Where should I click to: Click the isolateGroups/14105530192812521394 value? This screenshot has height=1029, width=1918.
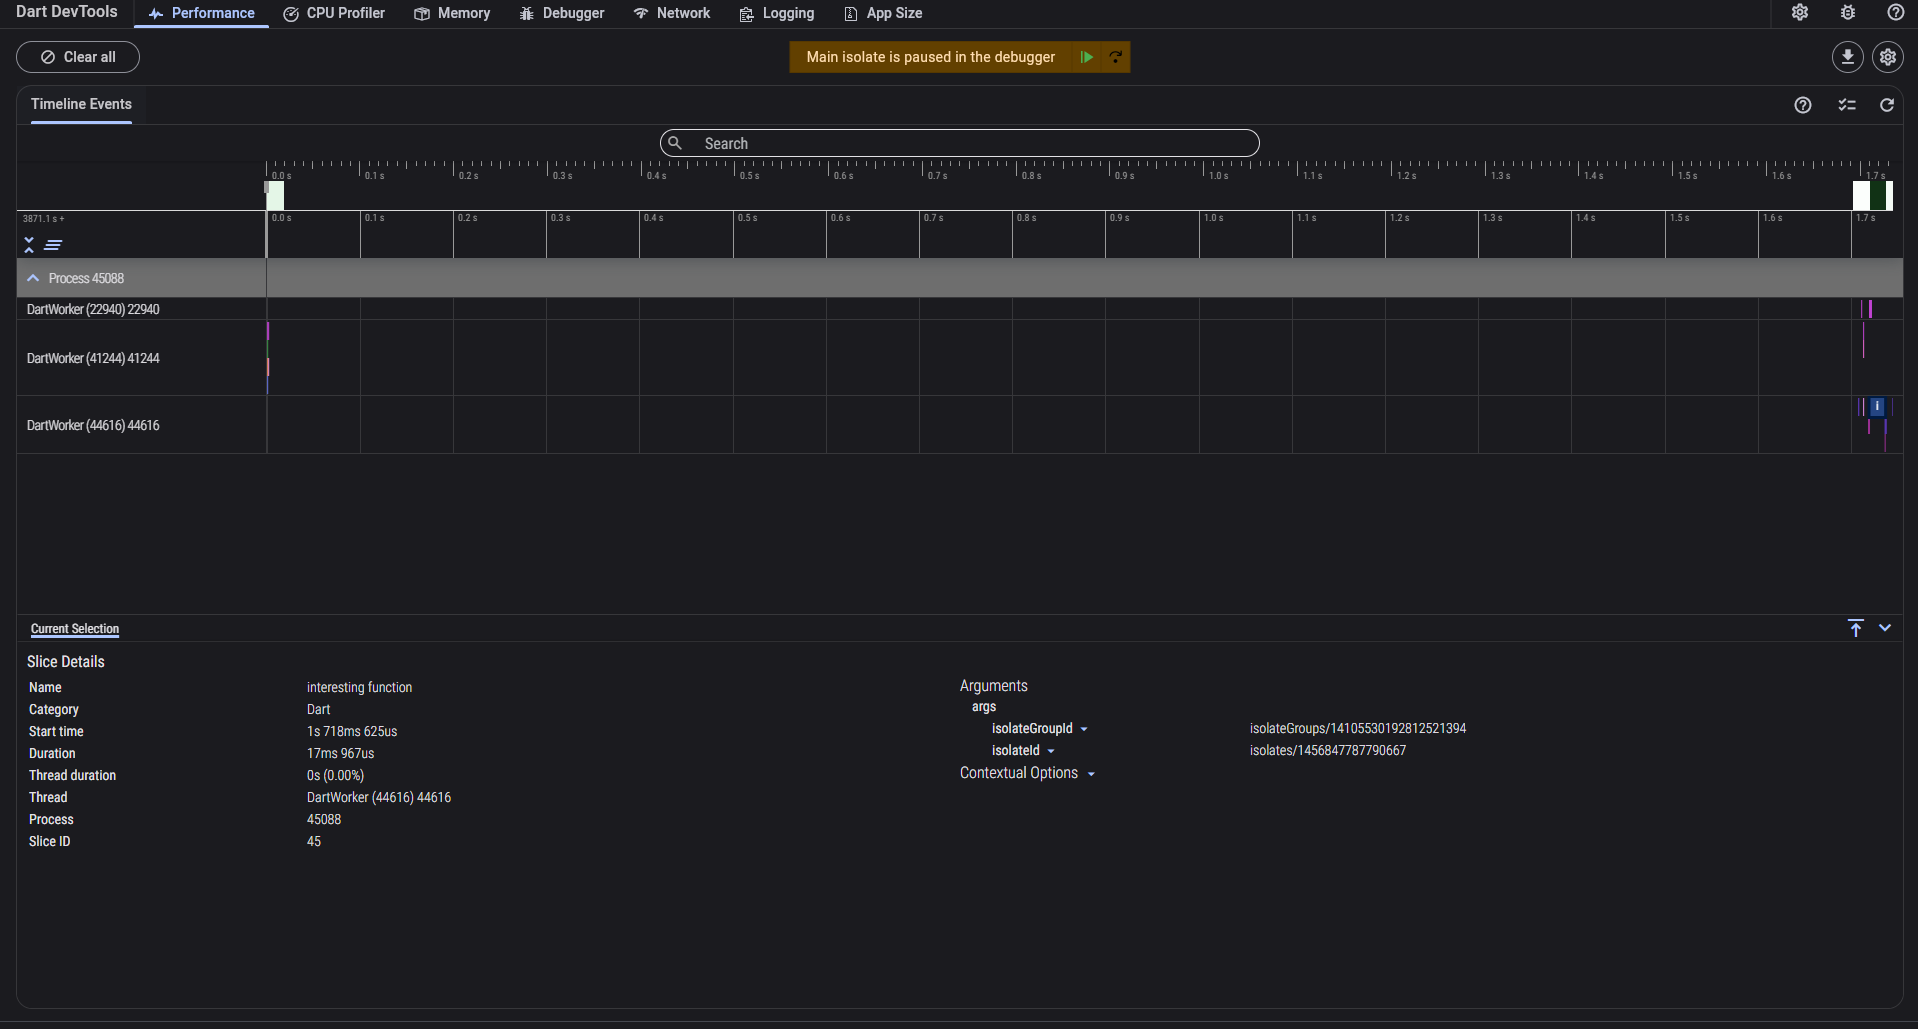[1358, 728]
